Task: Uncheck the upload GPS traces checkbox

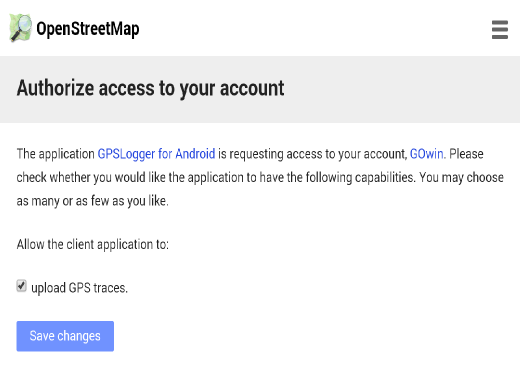Action: (21, 286)
